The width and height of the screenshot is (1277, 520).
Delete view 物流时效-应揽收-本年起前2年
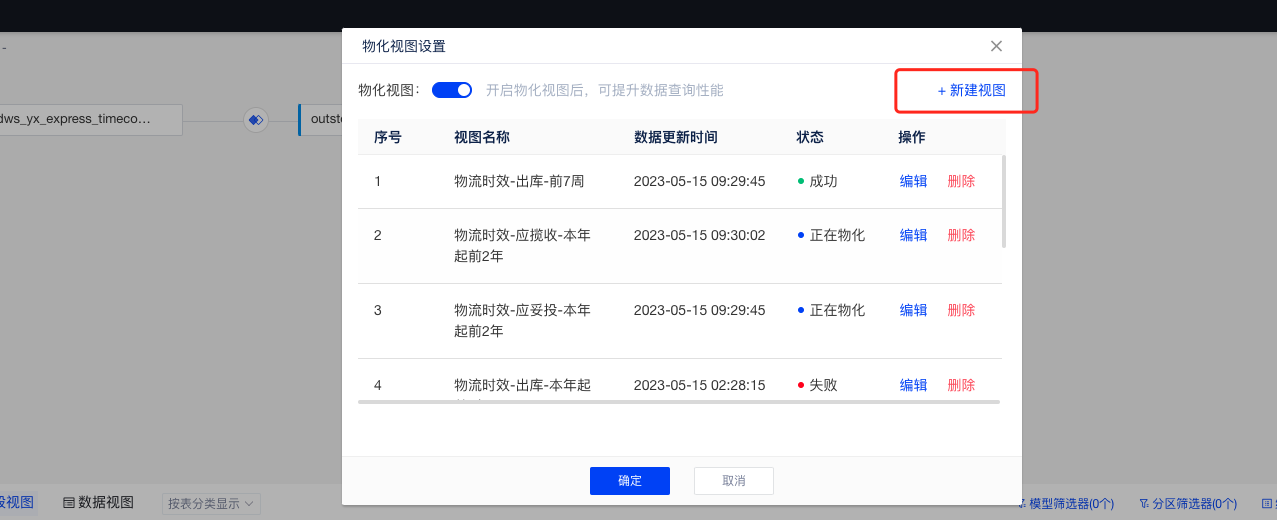click(961, 235)
